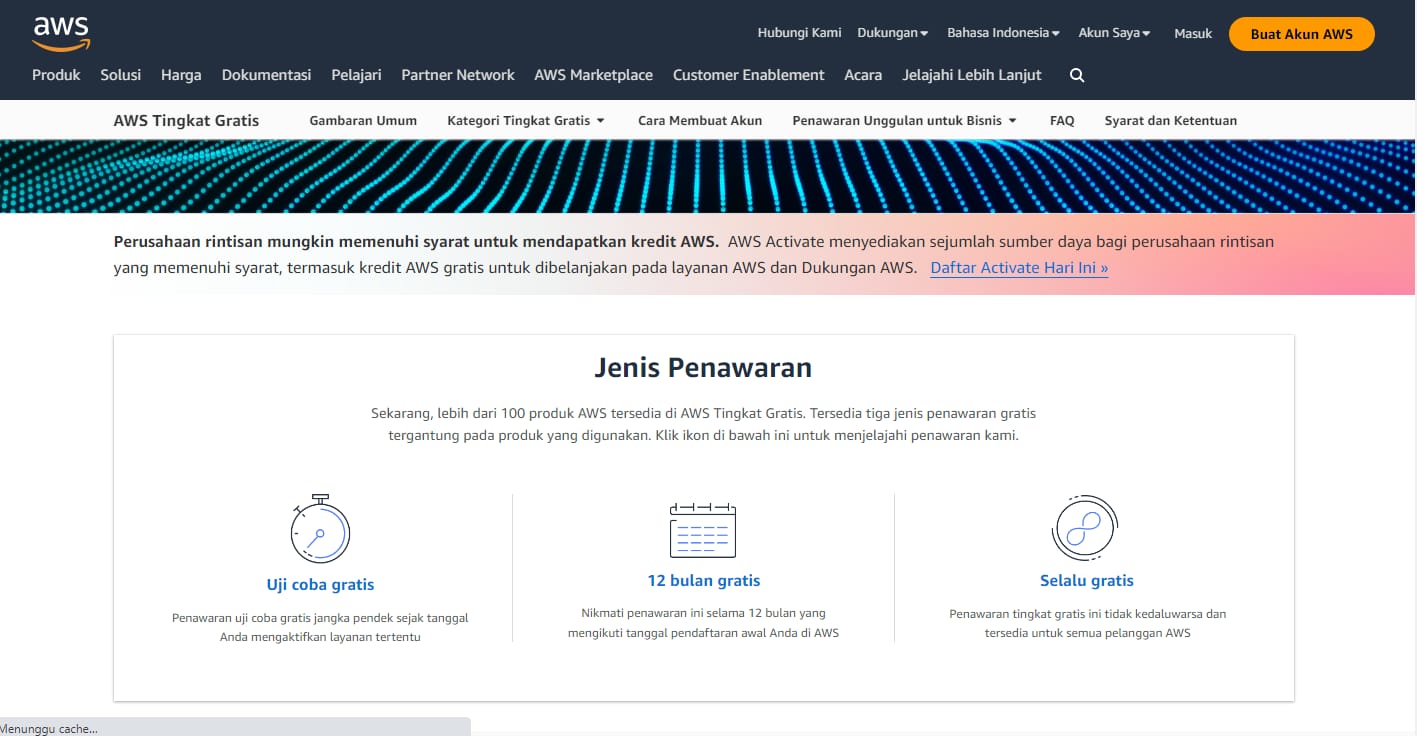Open the search magnifier icon

(1077, 75)
